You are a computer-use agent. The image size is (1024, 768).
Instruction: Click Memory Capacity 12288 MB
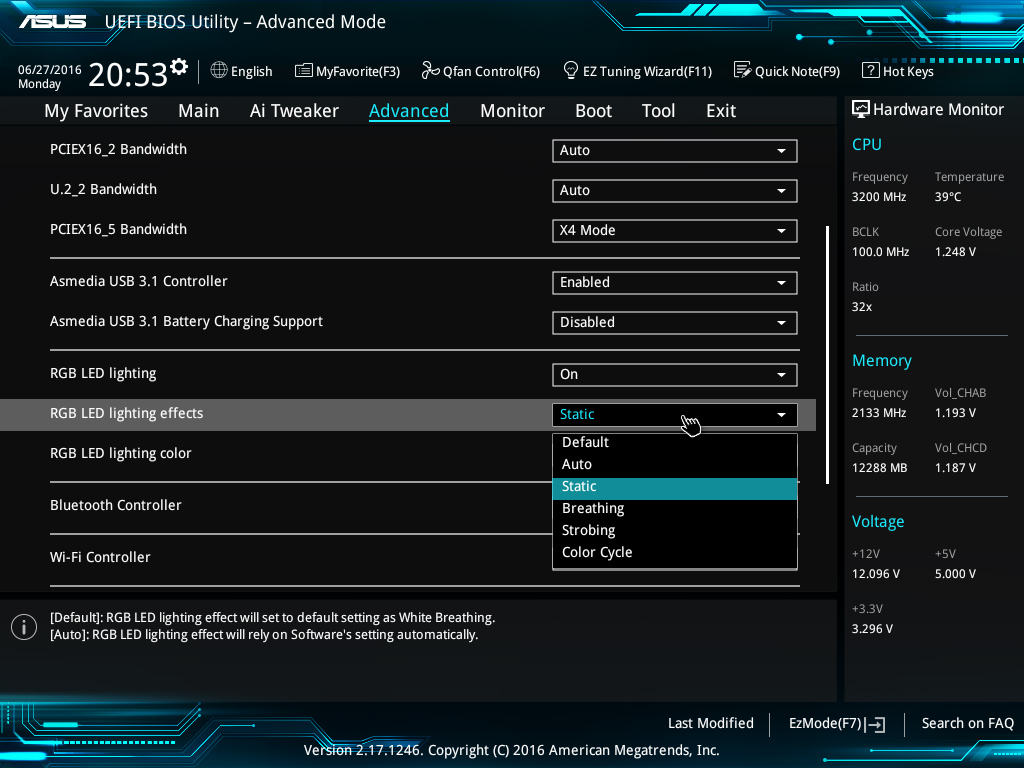[x=880, y=468]
